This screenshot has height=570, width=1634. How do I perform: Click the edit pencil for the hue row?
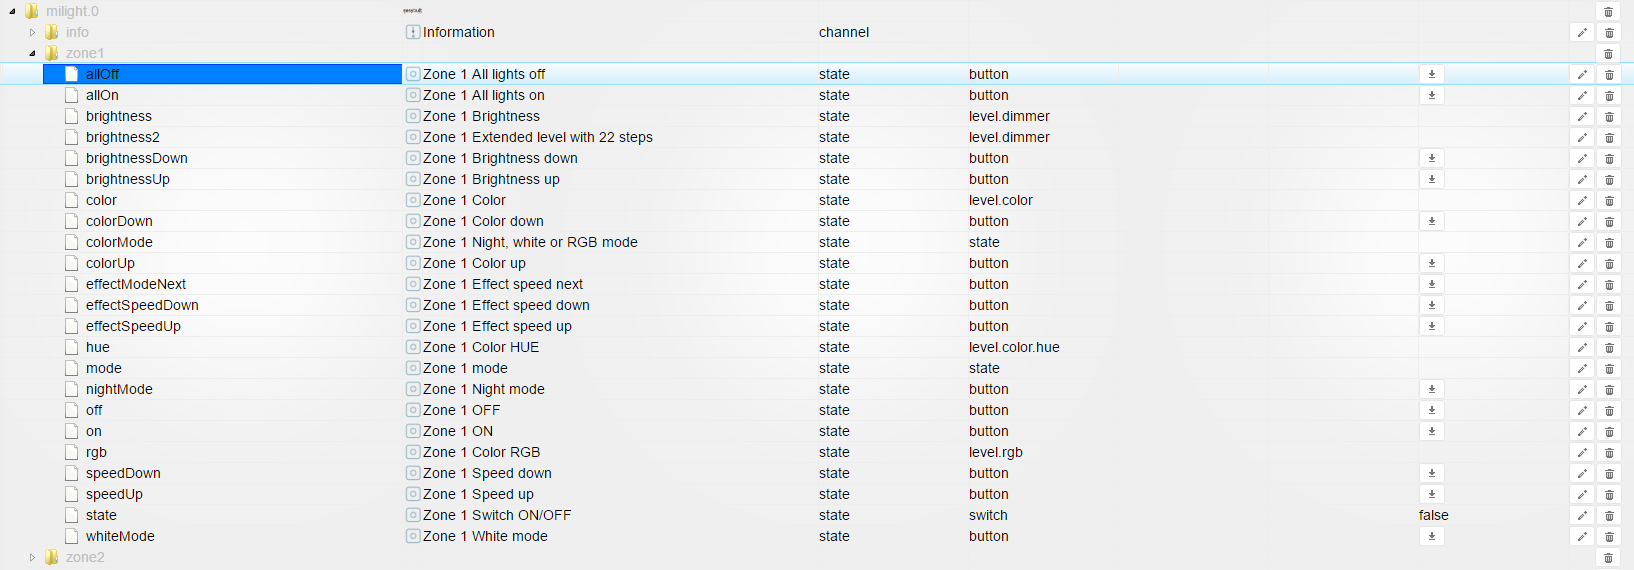pyautogui.click(x=1582, y=348)
